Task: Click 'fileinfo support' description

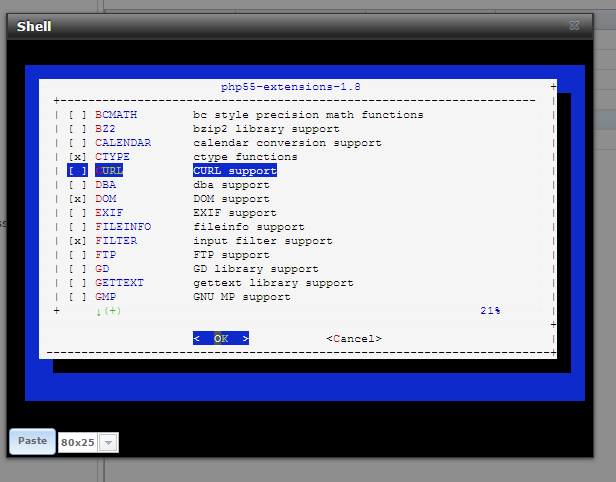Action: 249,227
